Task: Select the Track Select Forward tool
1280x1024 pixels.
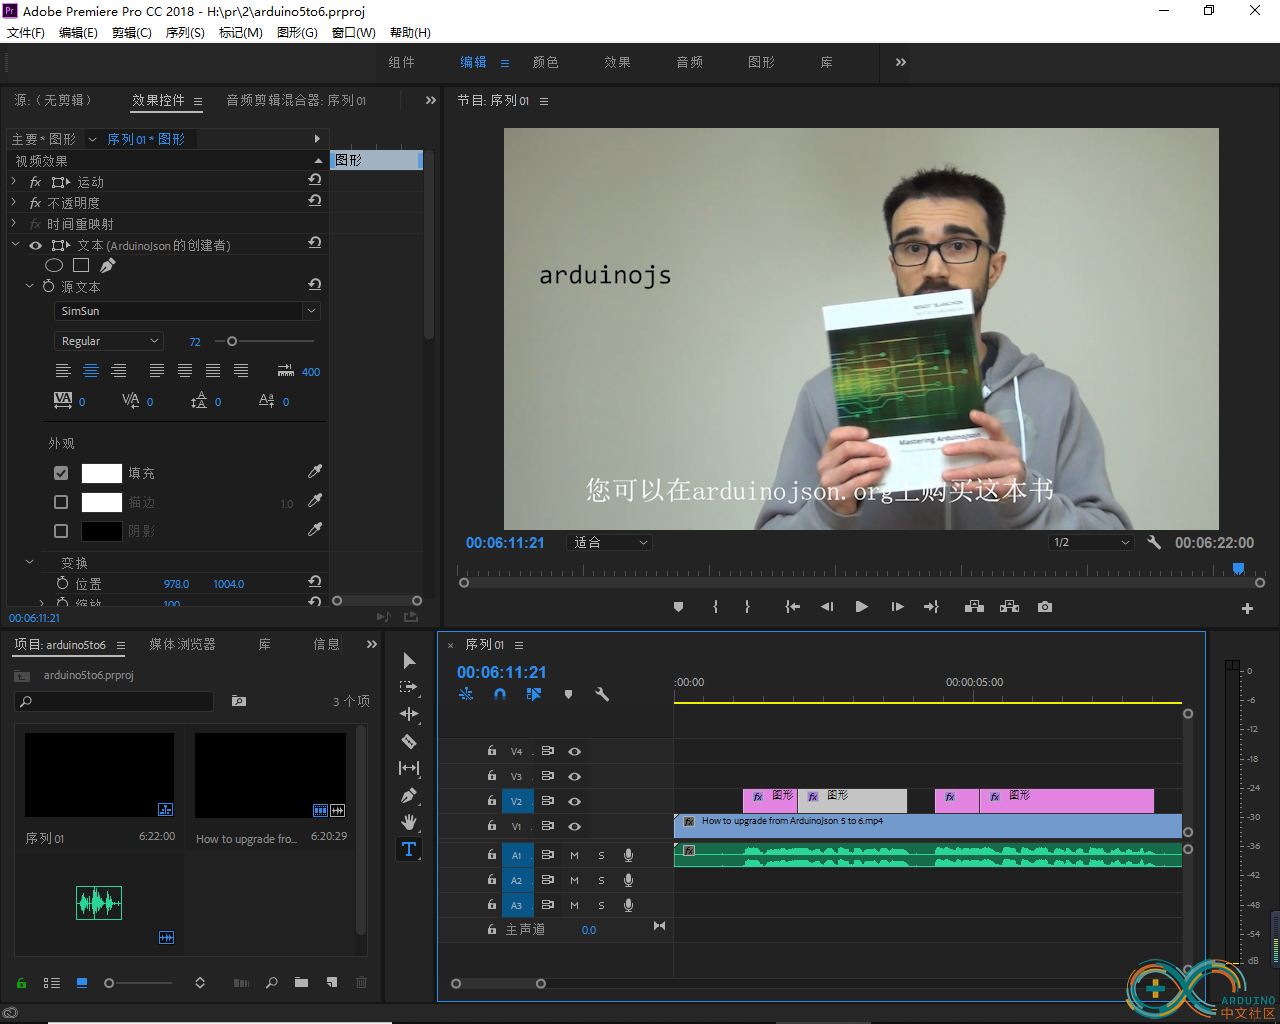Action: (409, 687)
